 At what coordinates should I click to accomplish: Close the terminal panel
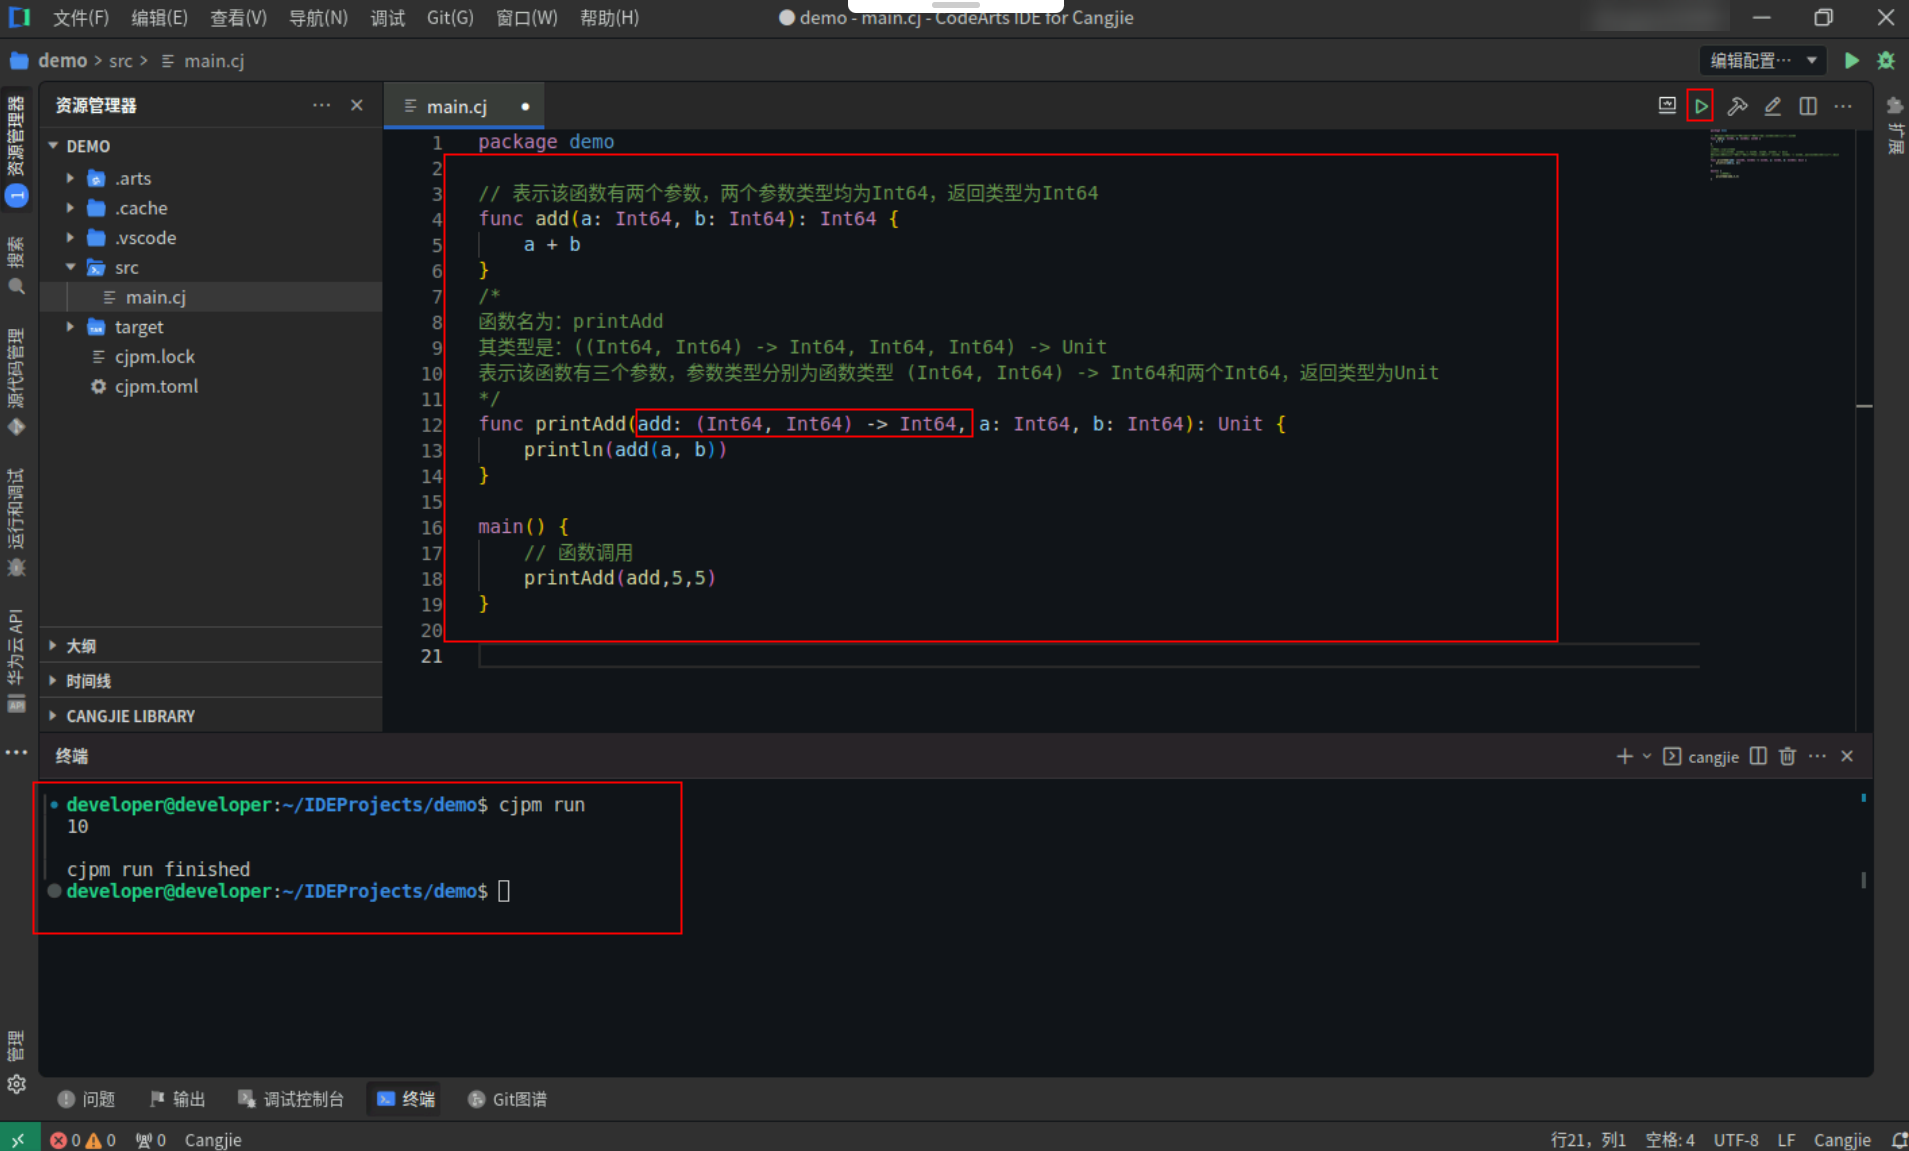pos(1847,756)
